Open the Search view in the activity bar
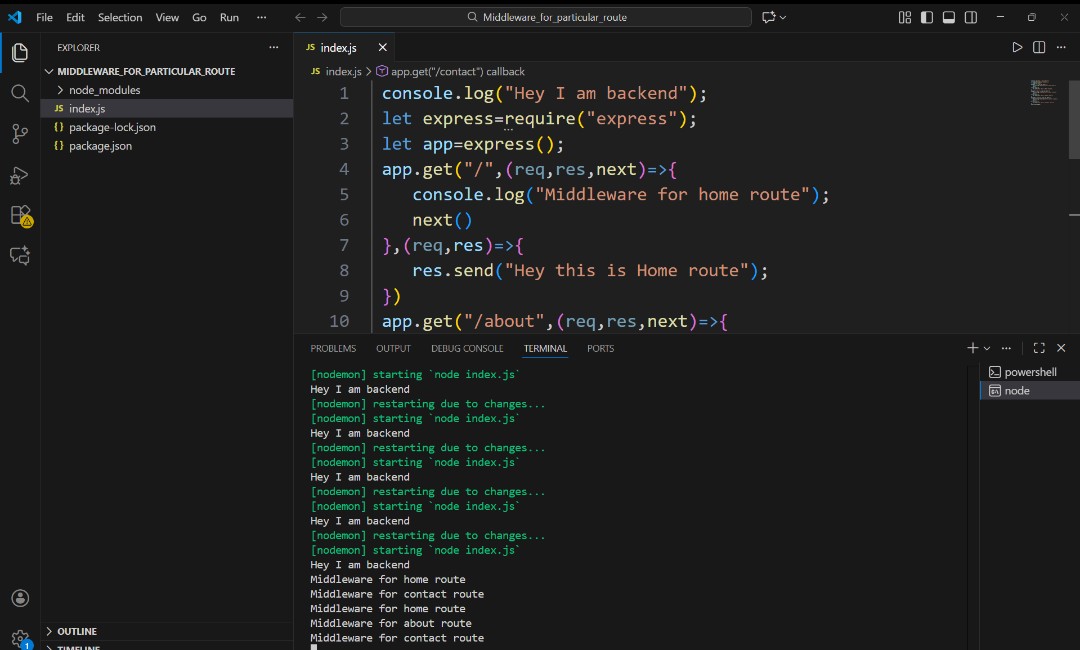This screenshot has width=1080, height=650. coord(20,92)
